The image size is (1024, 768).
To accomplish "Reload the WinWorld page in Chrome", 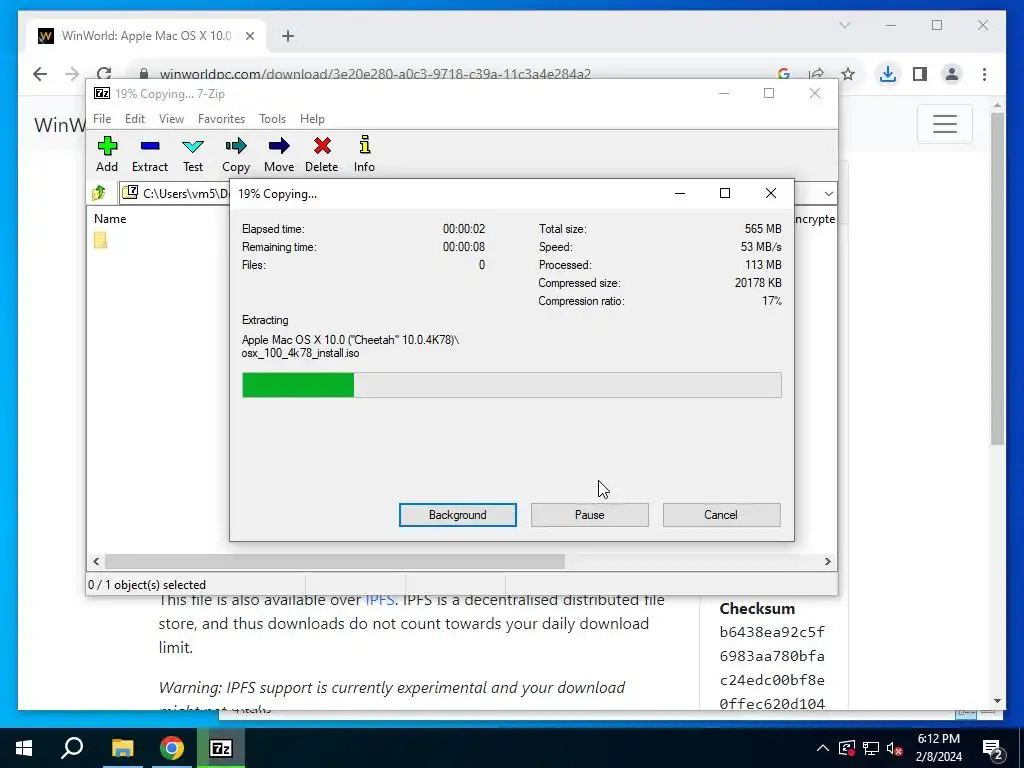I will (104, 74).
